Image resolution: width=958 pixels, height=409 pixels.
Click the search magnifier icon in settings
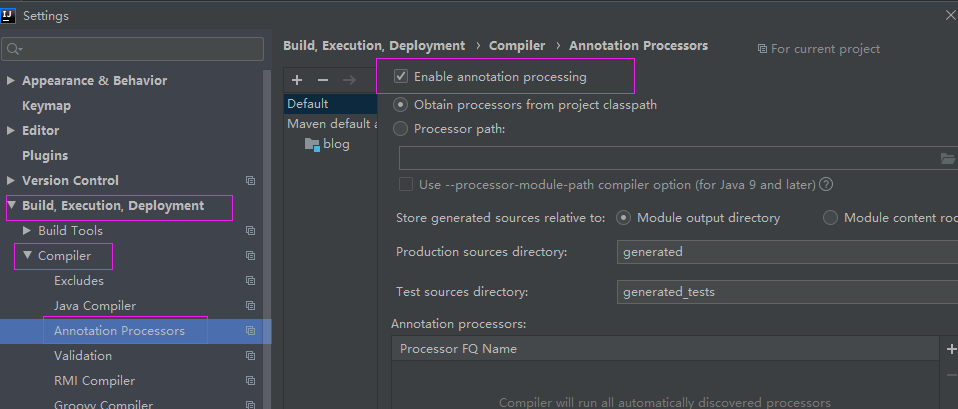pyautogui.click(x=13, y=49)
